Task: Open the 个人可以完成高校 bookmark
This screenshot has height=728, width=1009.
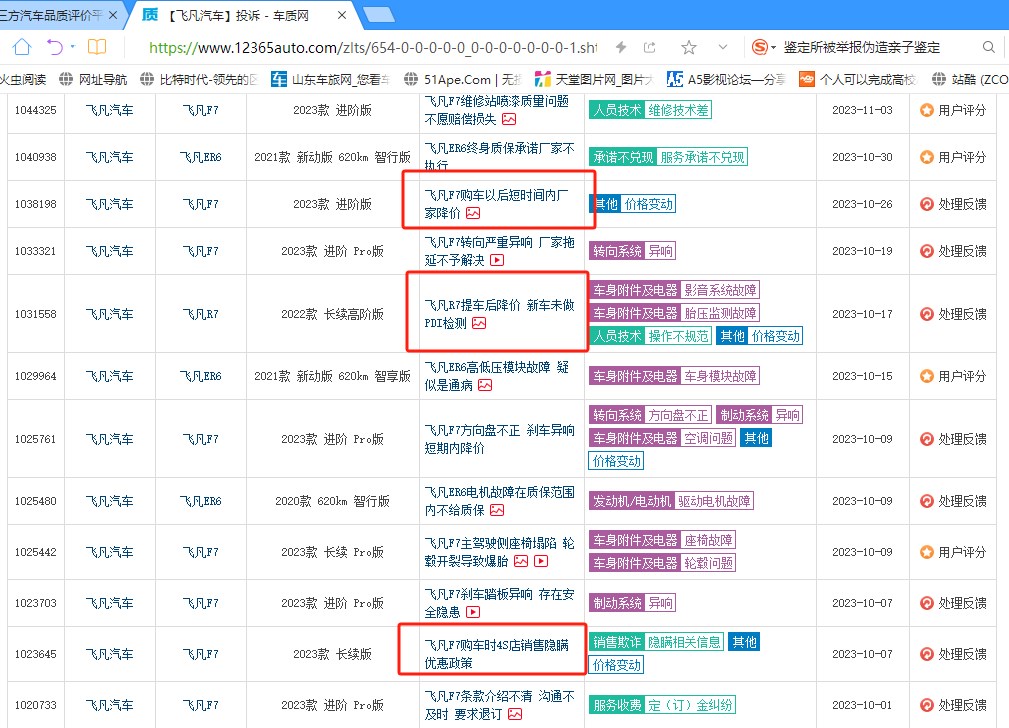Action: (858, 79)
